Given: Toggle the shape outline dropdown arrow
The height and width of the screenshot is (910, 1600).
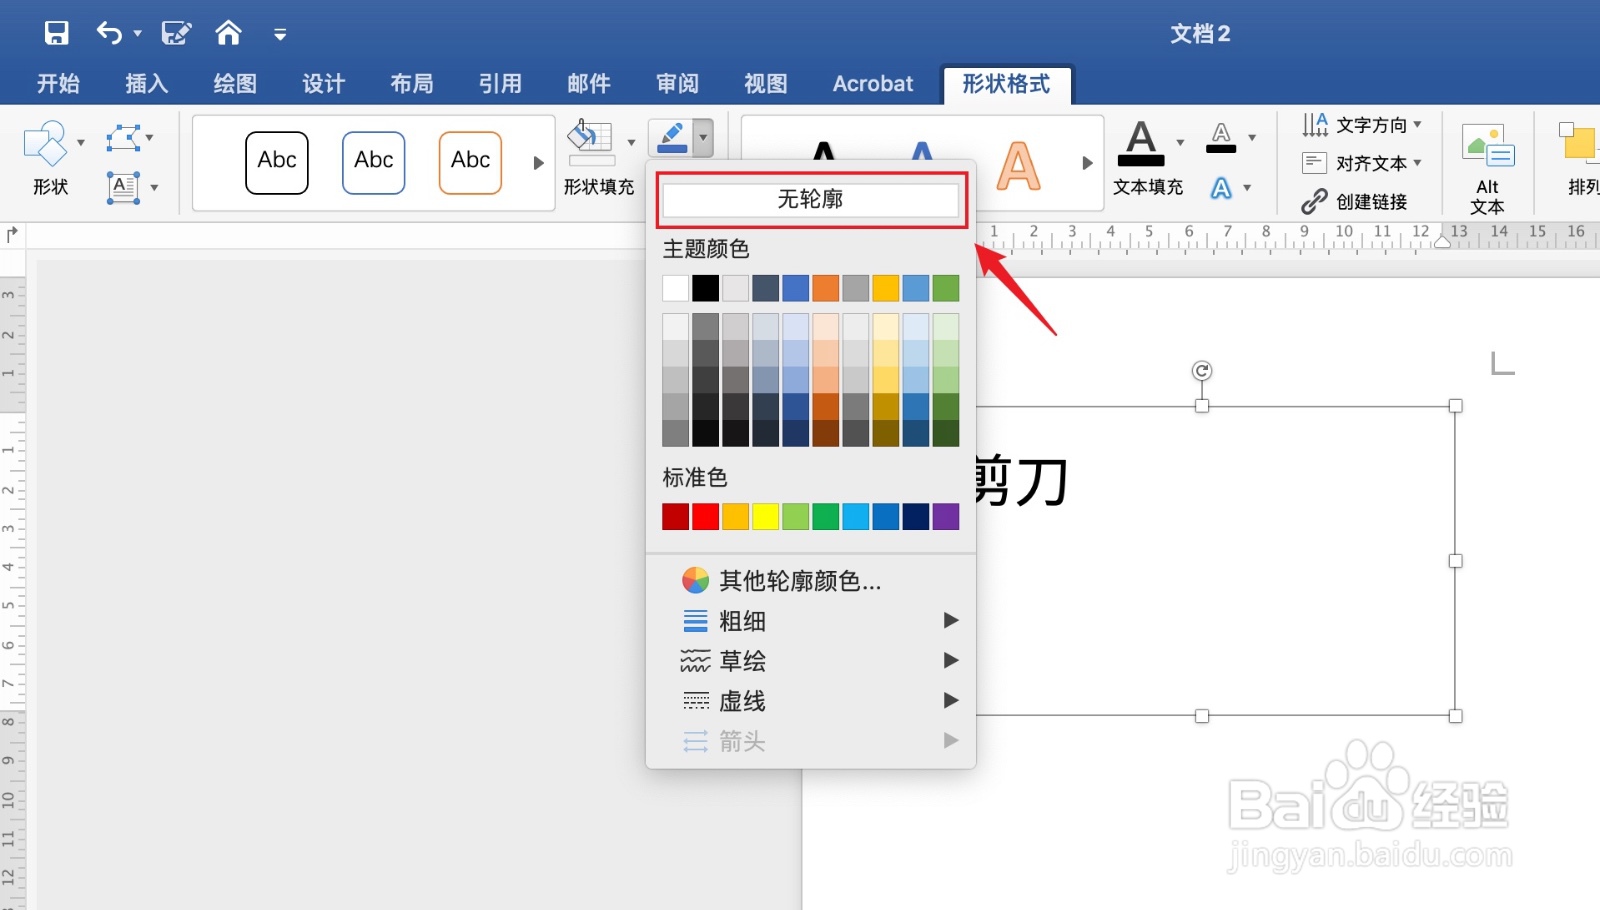Looking at the screenshot, I should [x=704, y=137].
